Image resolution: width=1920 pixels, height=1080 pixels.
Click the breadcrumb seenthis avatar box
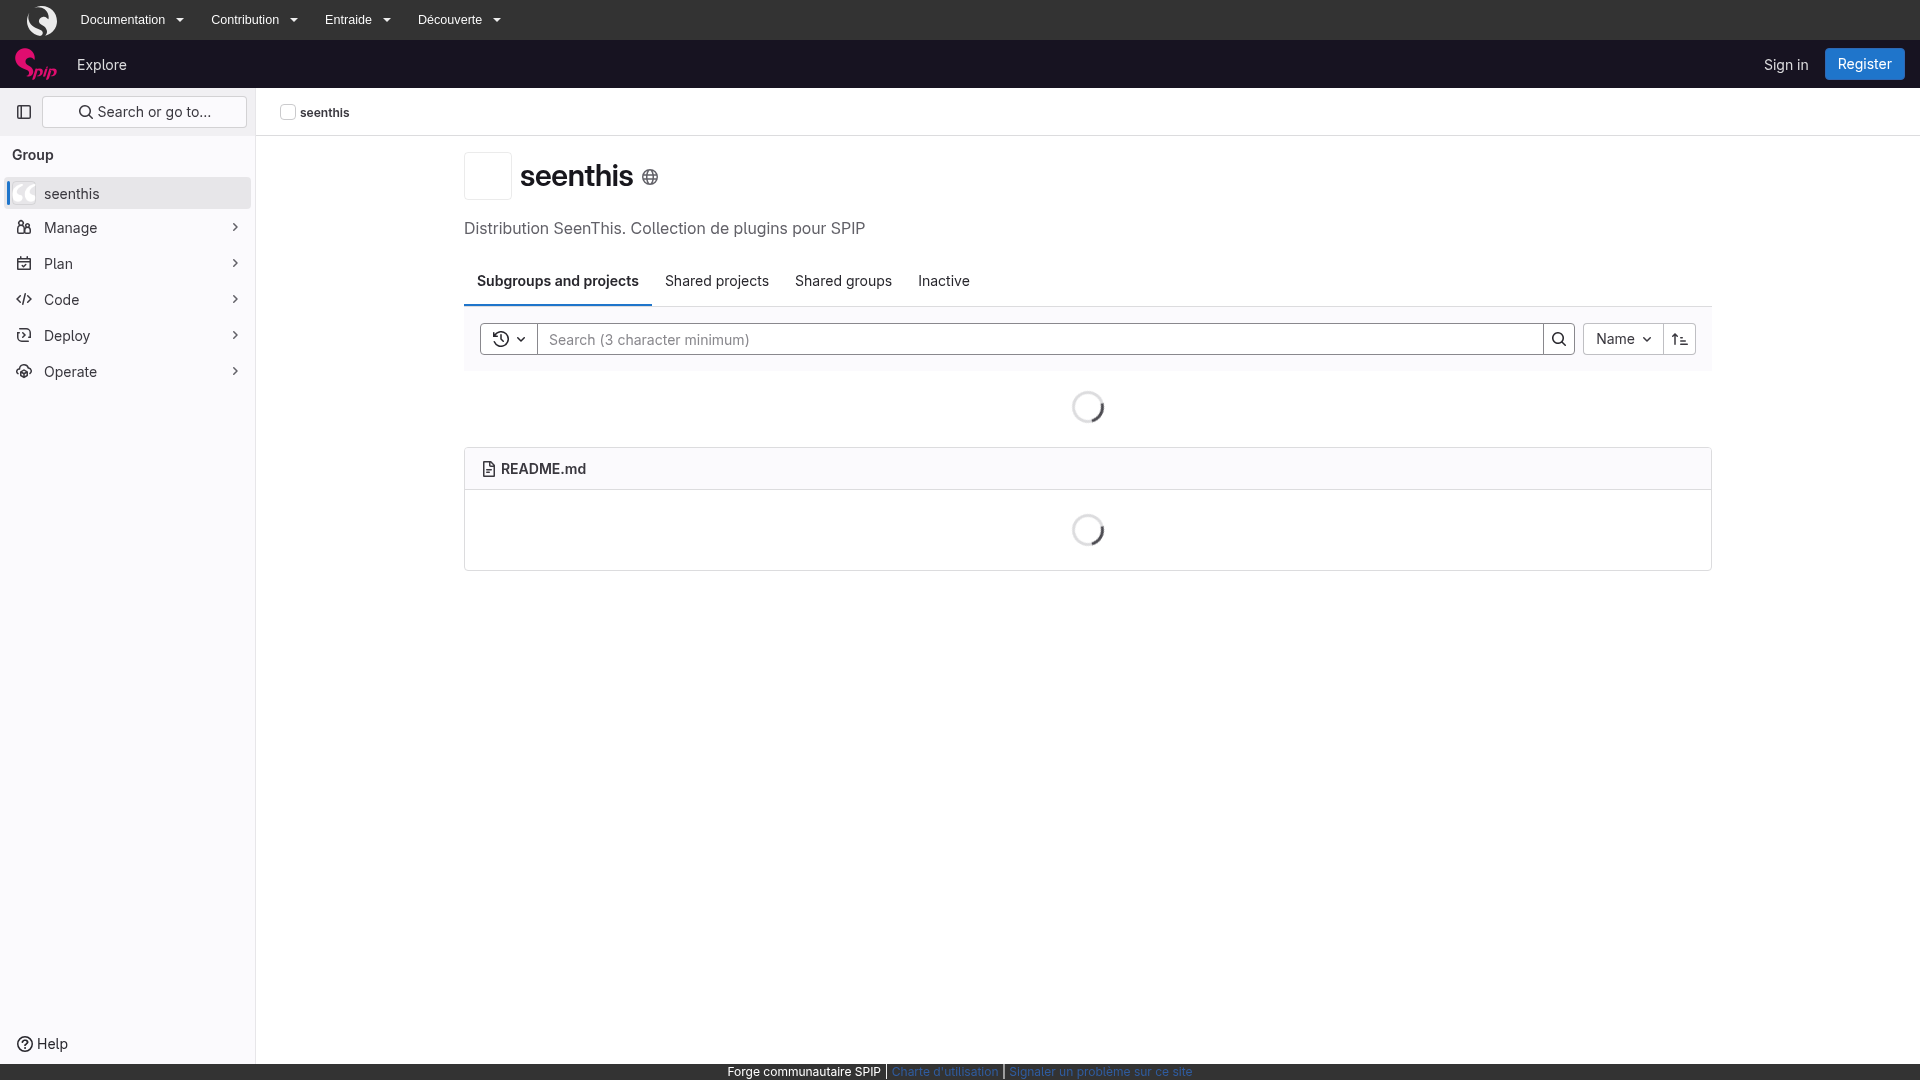[x=288, y=112]
